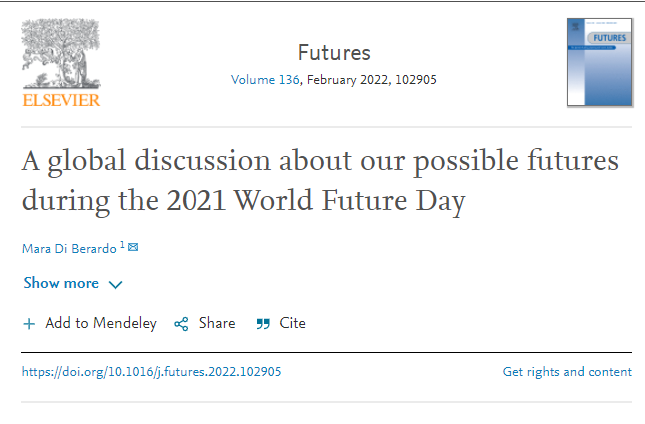The width and height of the screenshot is (645, 424).
Task: Click the Show more text
Action: click(61, 284)
